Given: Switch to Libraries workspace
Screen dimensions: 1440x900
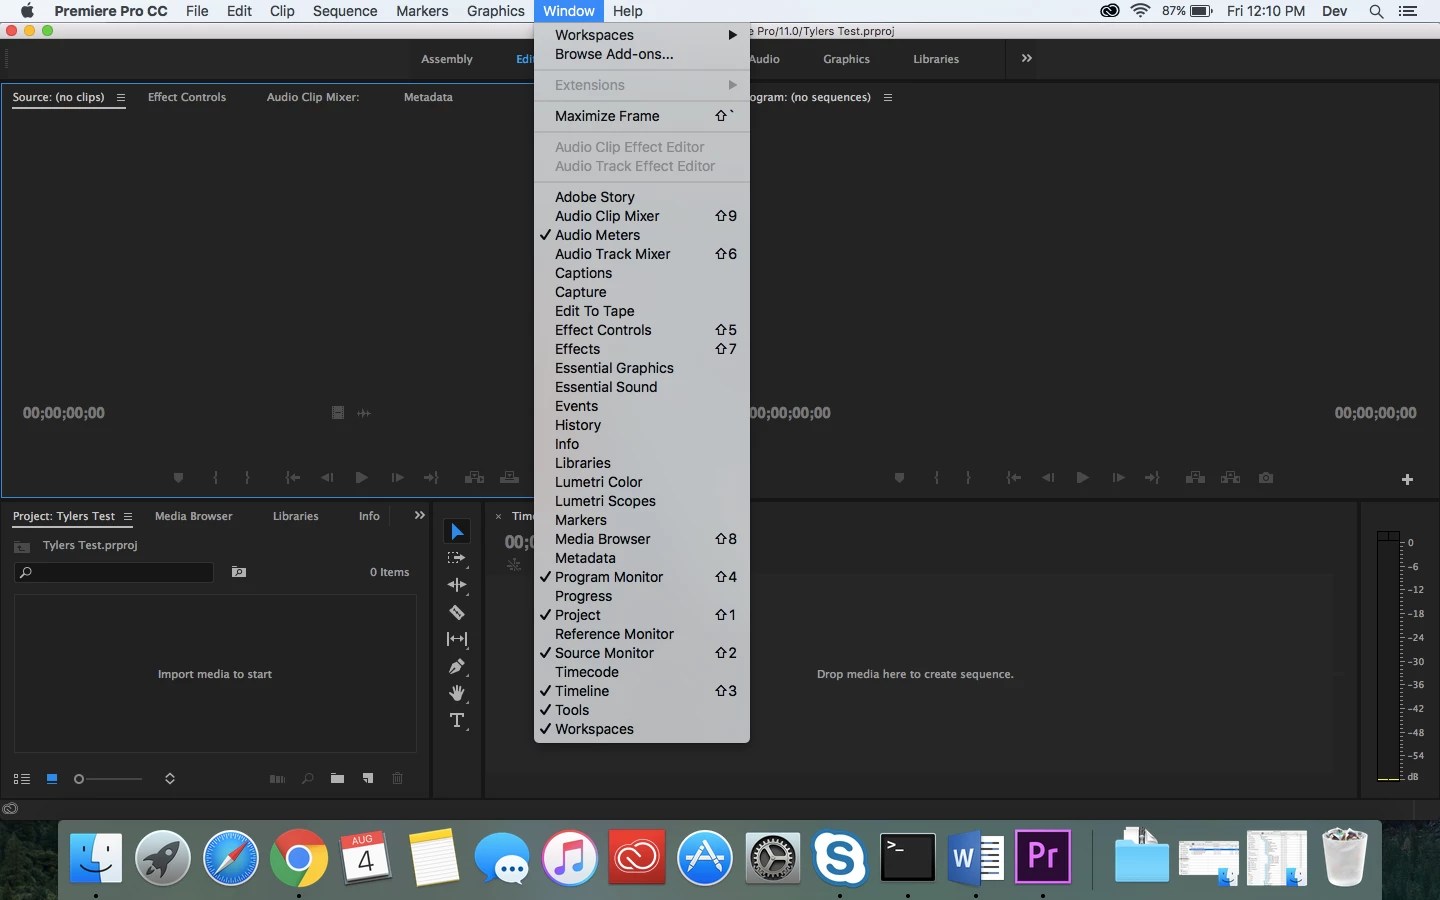Looking at the screenshot, I should pos(936,59).
